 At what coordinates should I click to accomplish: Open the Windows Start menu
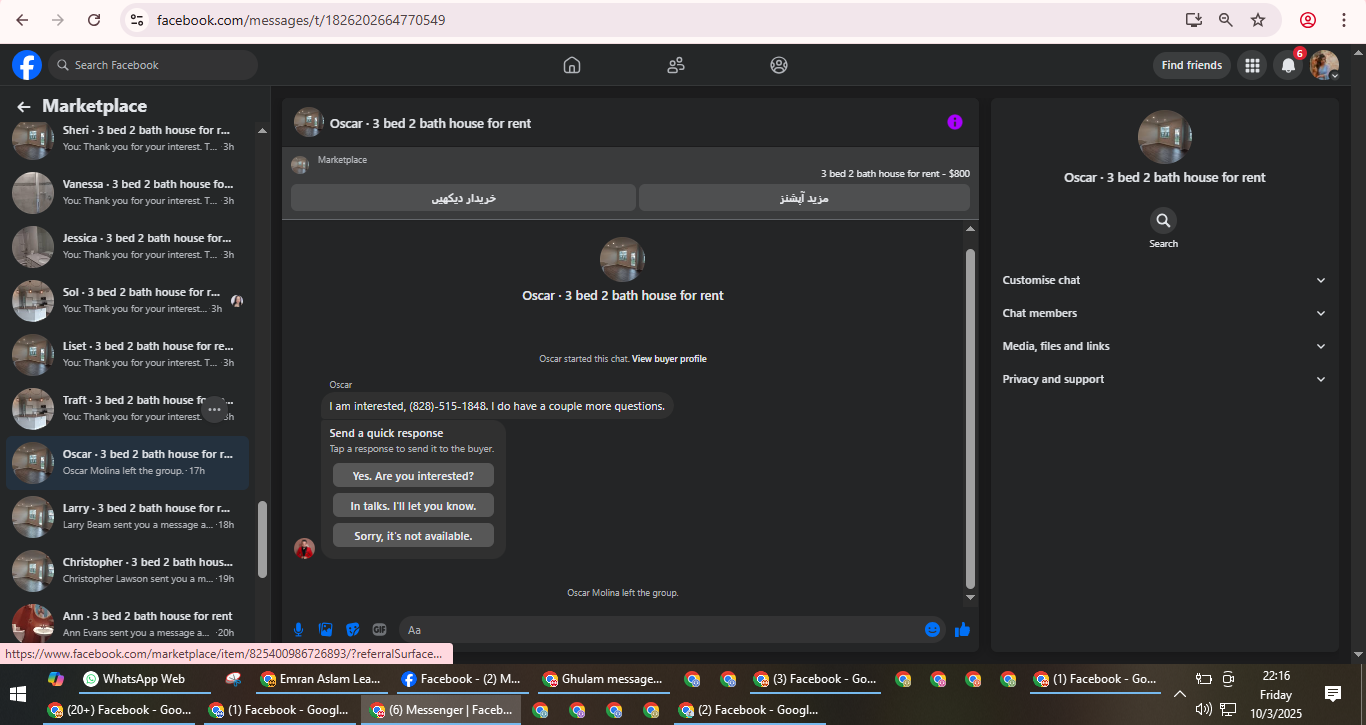click(x=18, y=694)
